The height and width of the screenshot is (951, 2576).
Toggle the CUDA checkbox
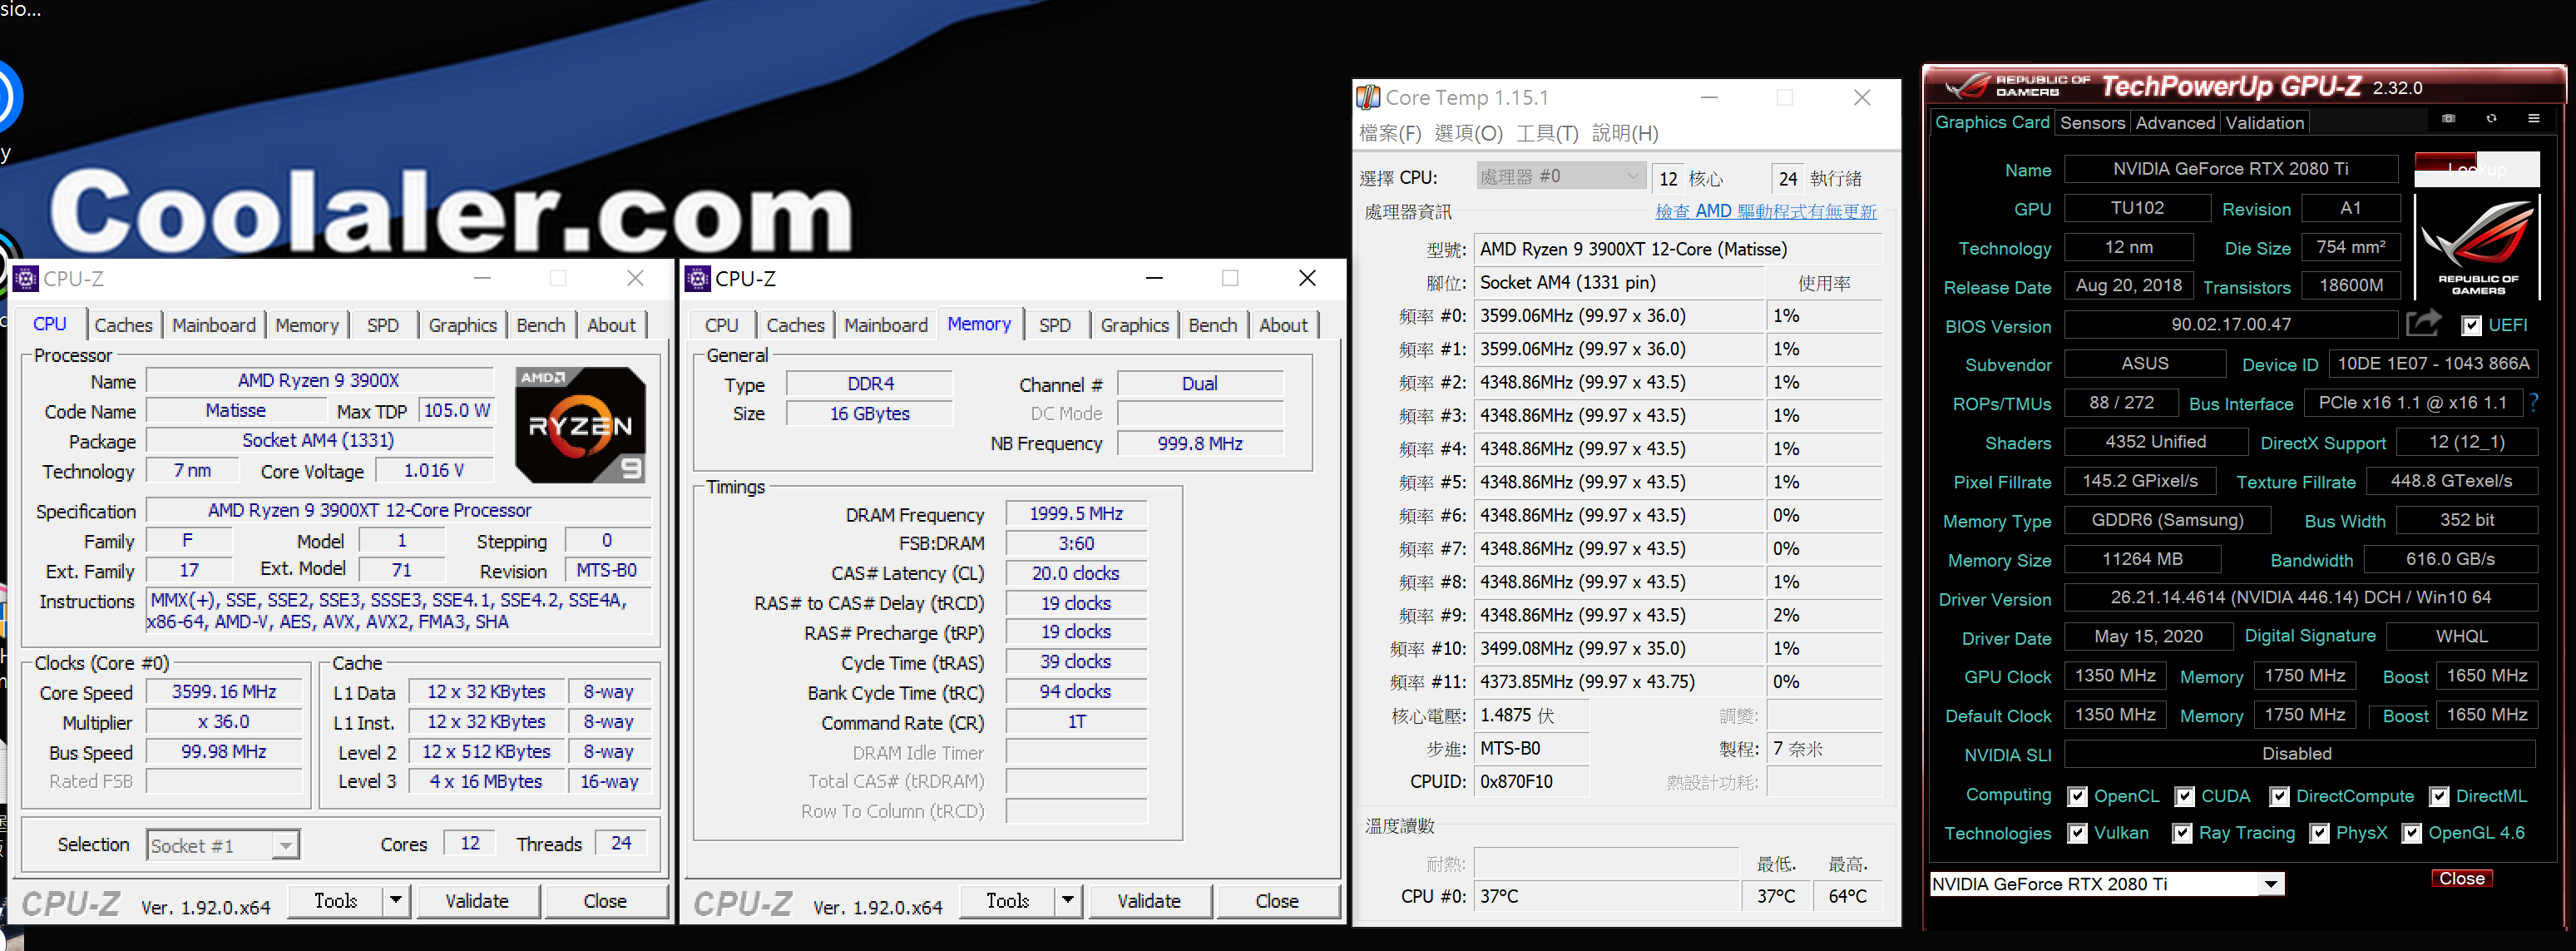click(2185, 797)
